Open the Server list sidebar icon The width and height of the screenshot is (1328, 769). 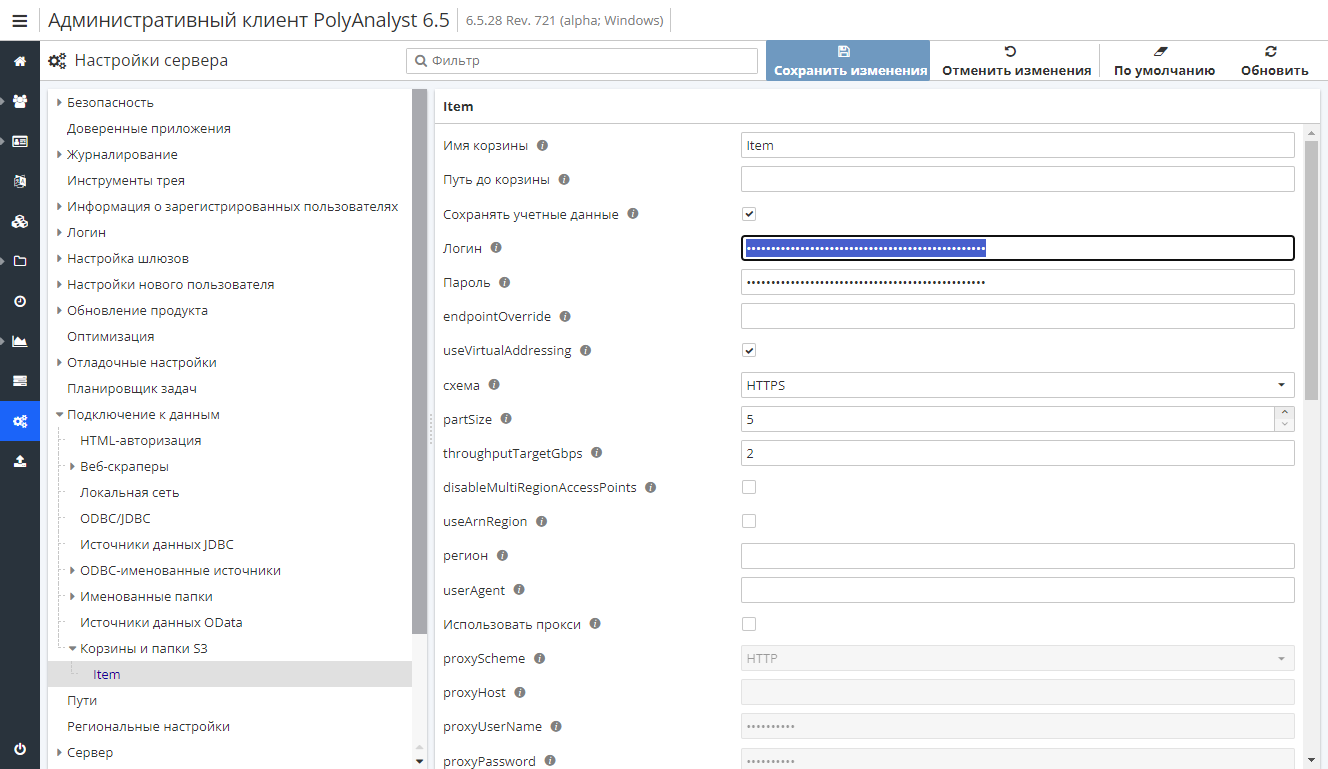20,381
